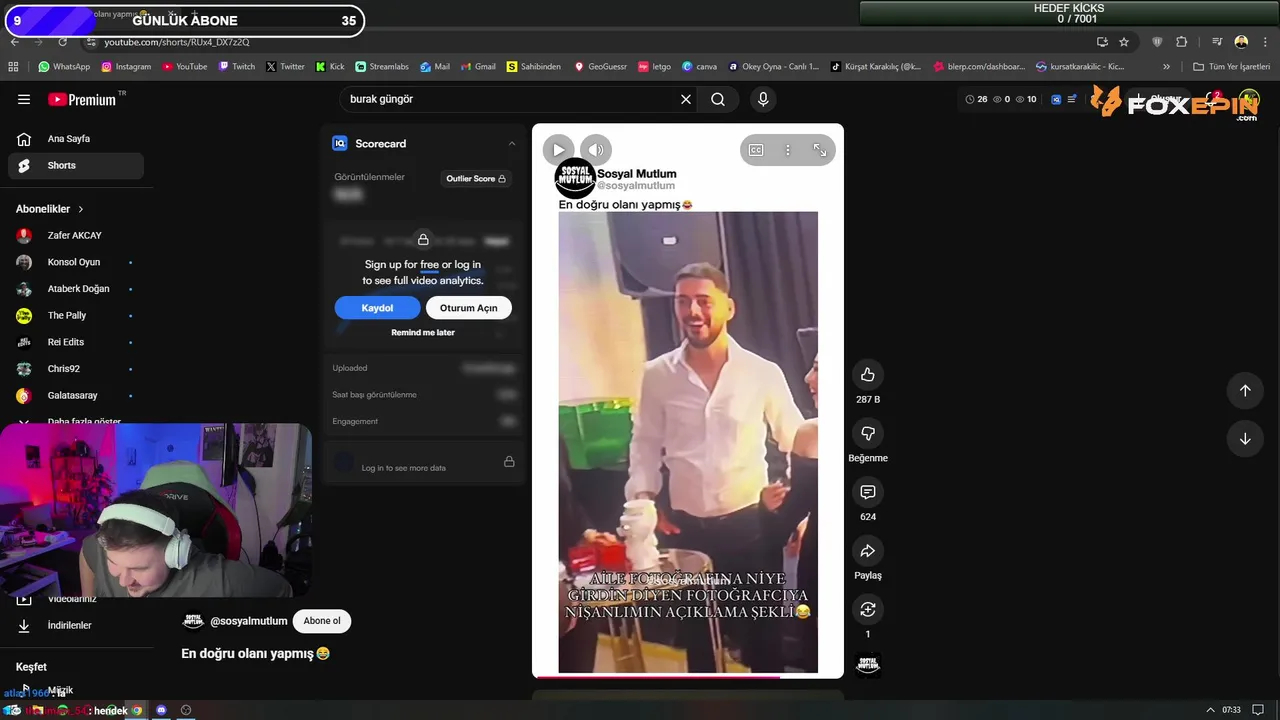The width and height of the screenshot is (1280, 720).
Task: Open Galatasaray subscription channel
Action: (76, 396)
